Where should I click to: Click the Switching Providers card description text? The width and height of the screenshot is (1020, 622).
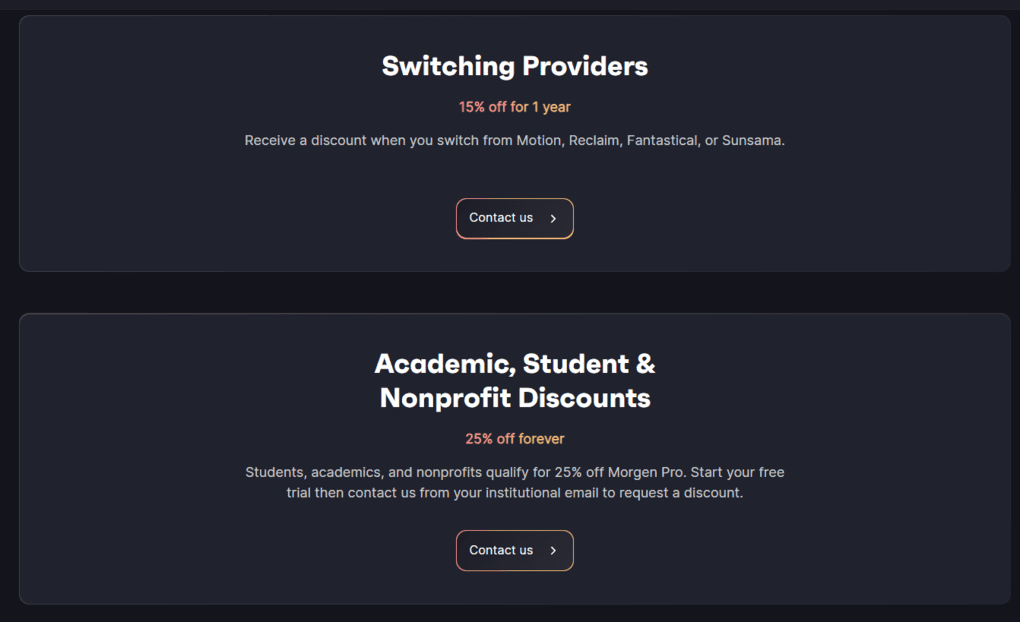[514, 140]
